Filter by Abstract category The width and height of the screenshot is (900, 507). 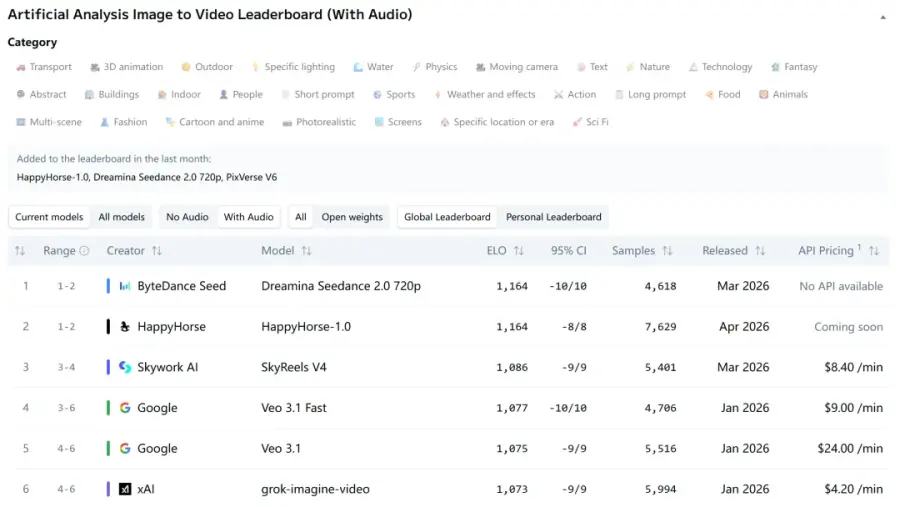(41, 95)
